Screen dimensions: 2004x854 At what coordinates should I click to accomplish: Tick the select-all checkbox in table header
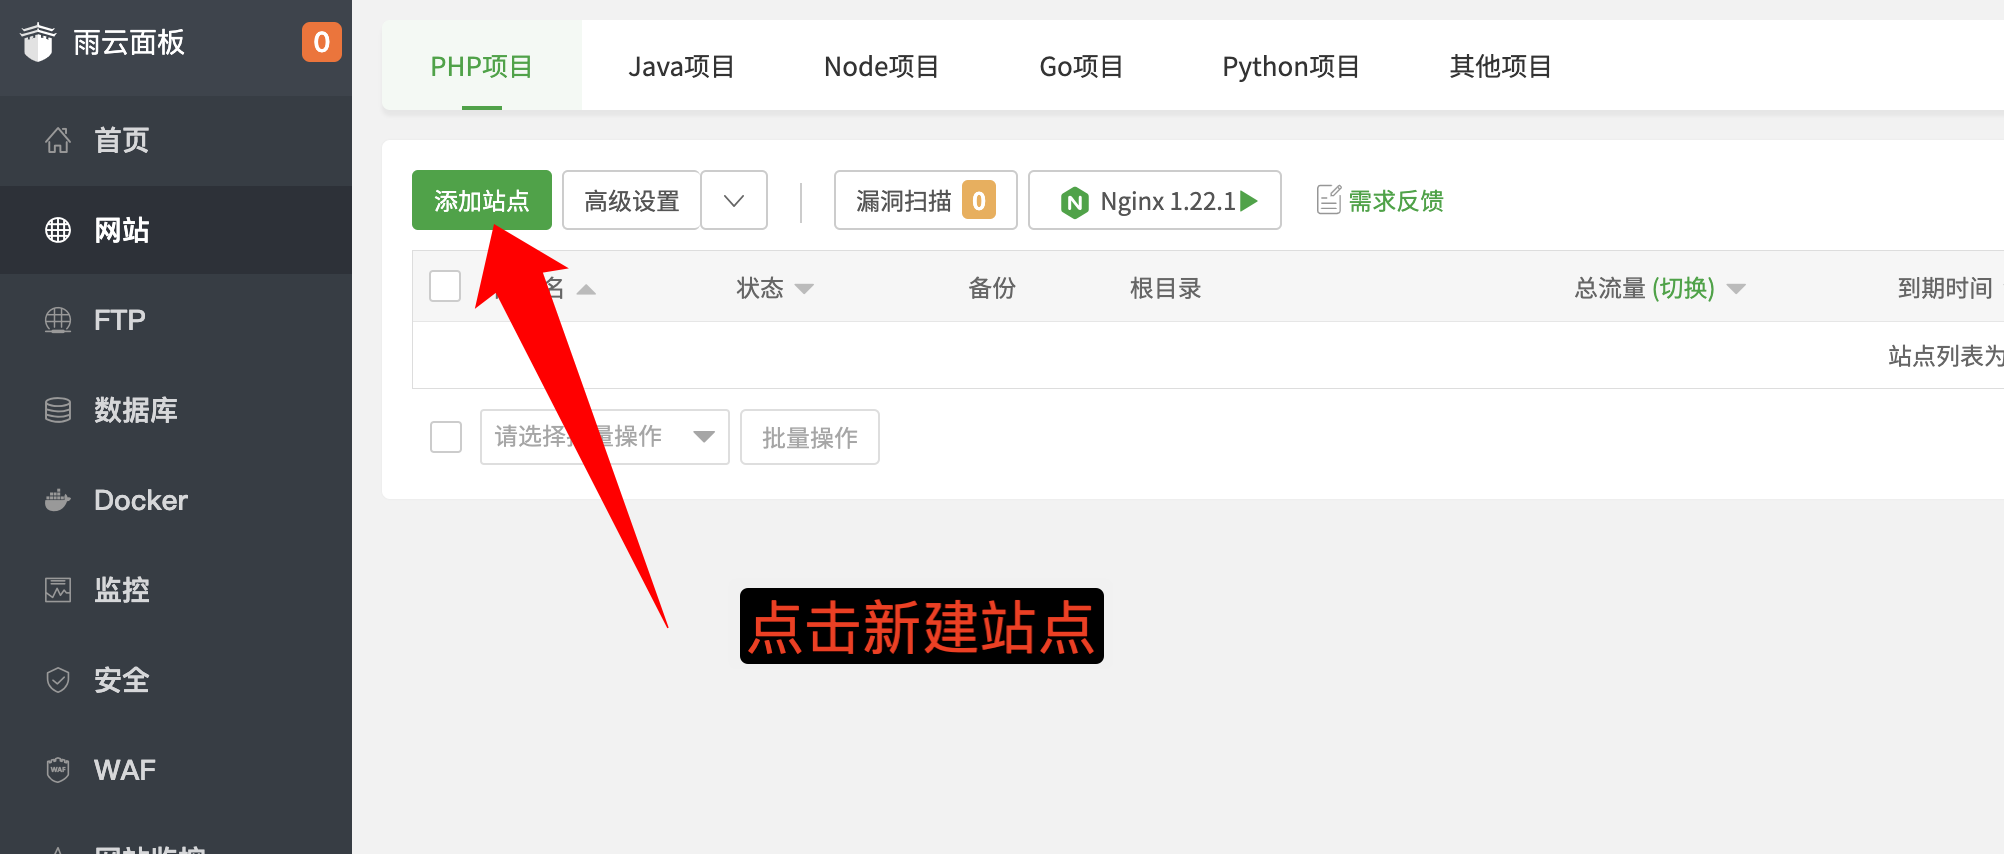(x=445, y=287)
